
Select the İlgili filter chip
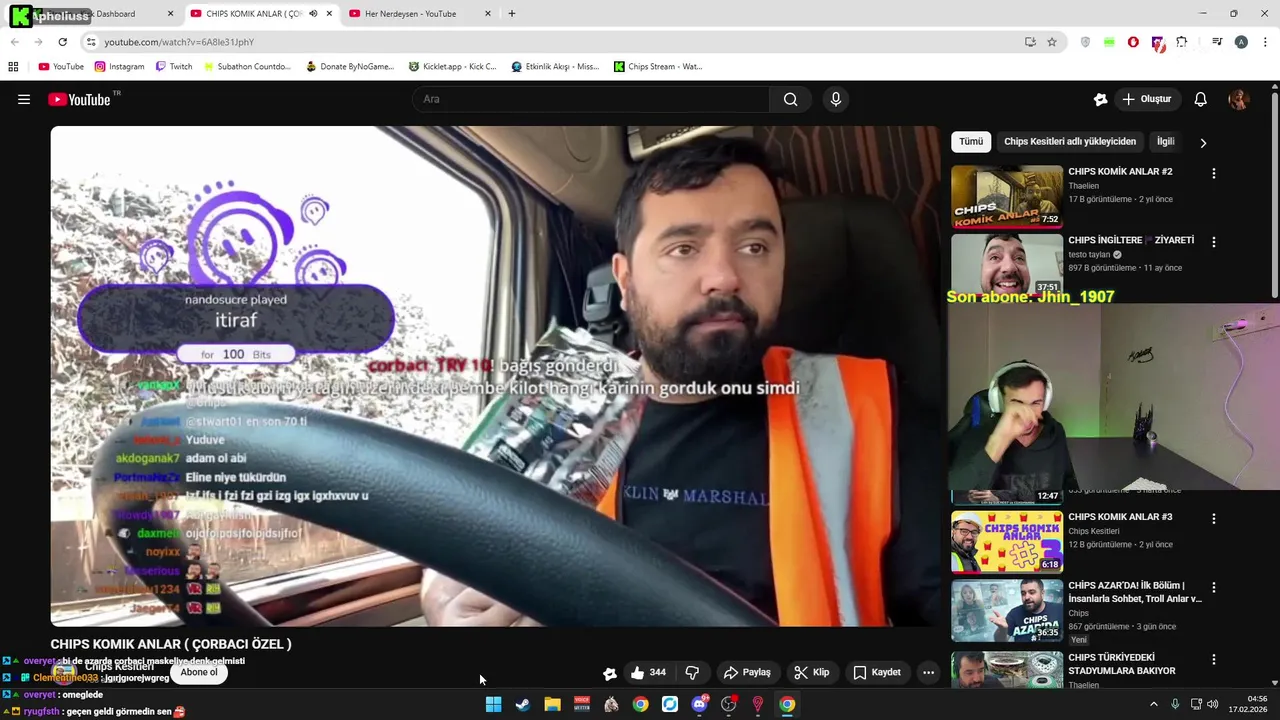(1165, 142)
